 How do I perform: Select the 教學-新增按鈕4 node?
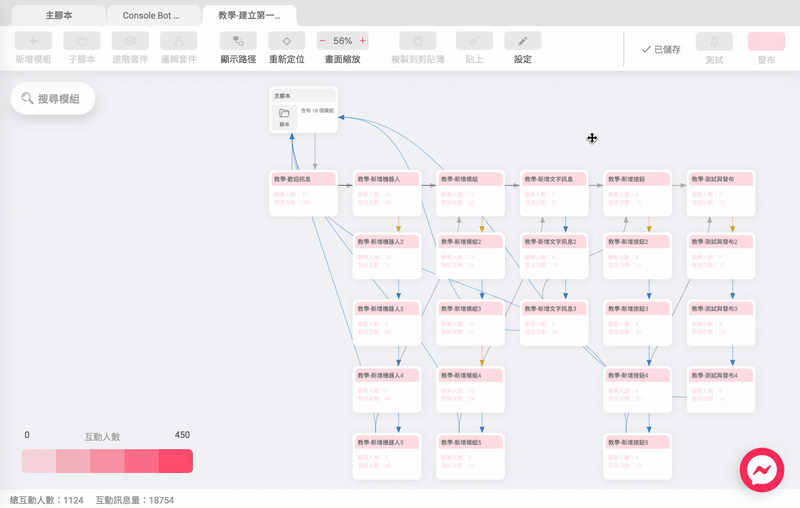tap(638, 390)
